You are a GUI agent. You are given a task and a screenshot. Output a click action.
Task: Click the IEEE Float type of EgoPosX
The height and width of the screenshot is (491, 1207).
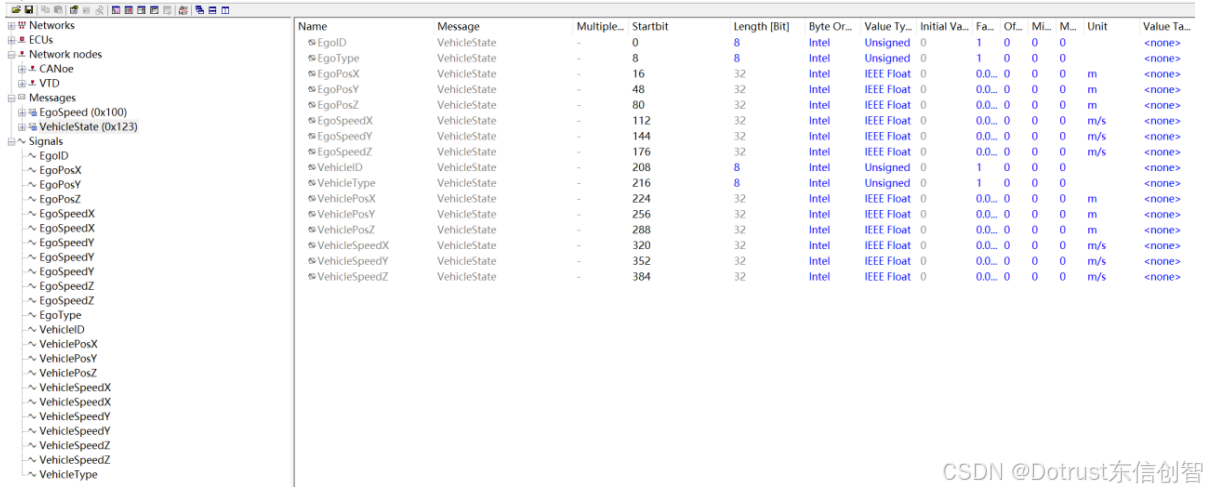887,74
